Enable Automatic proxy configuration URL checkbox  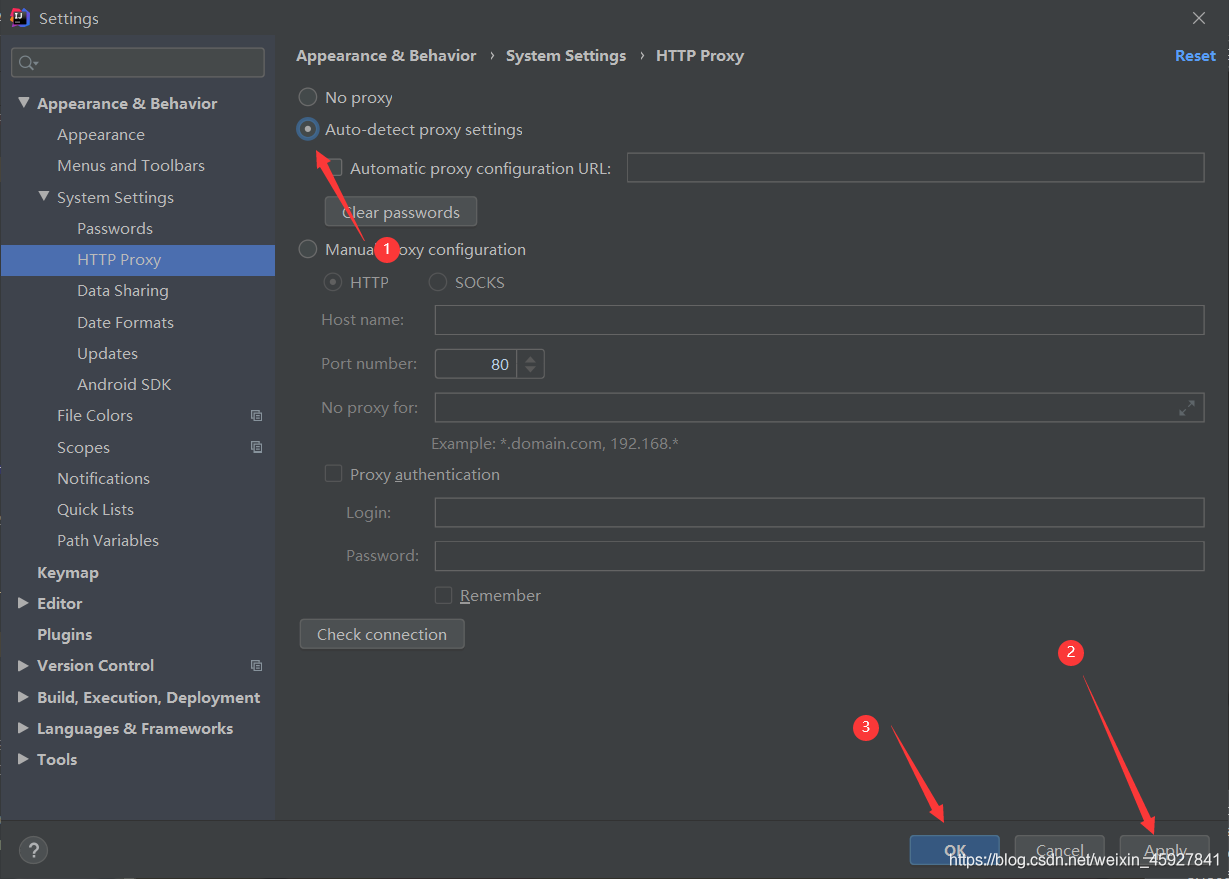tap(333, 168)
